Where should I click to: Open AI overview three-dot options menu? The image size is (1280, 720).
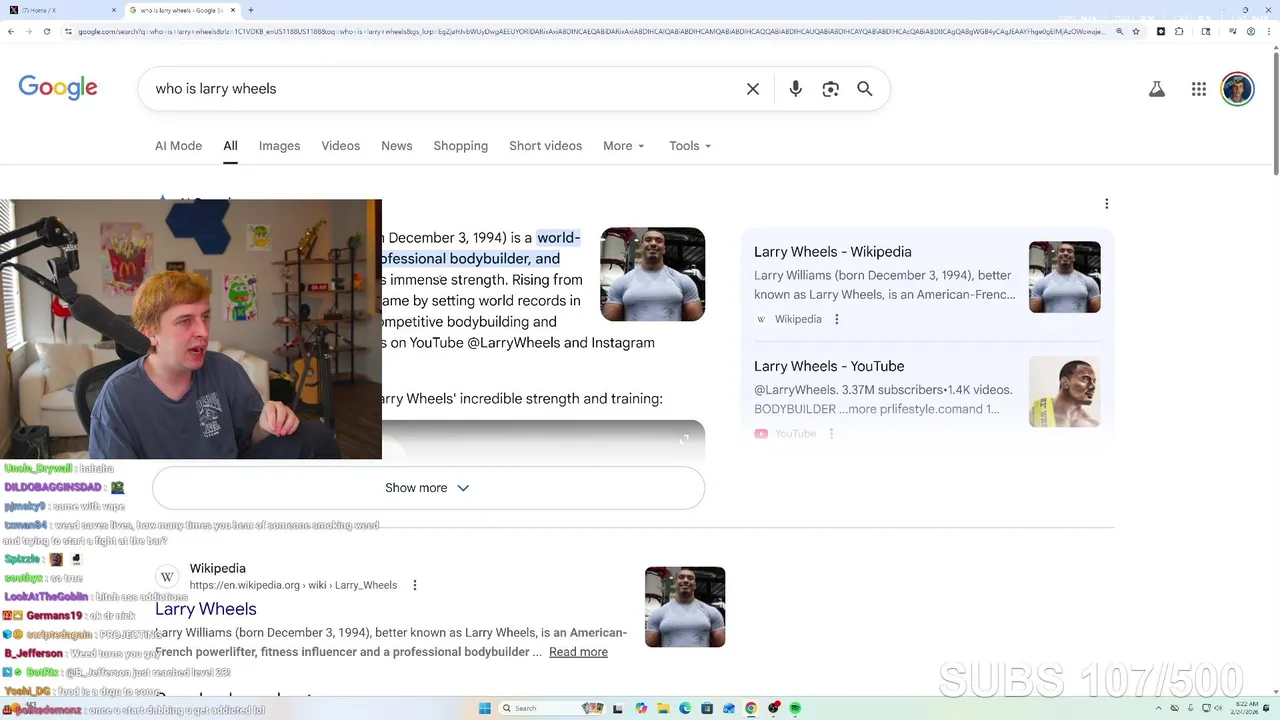[x=1106, y=204]
